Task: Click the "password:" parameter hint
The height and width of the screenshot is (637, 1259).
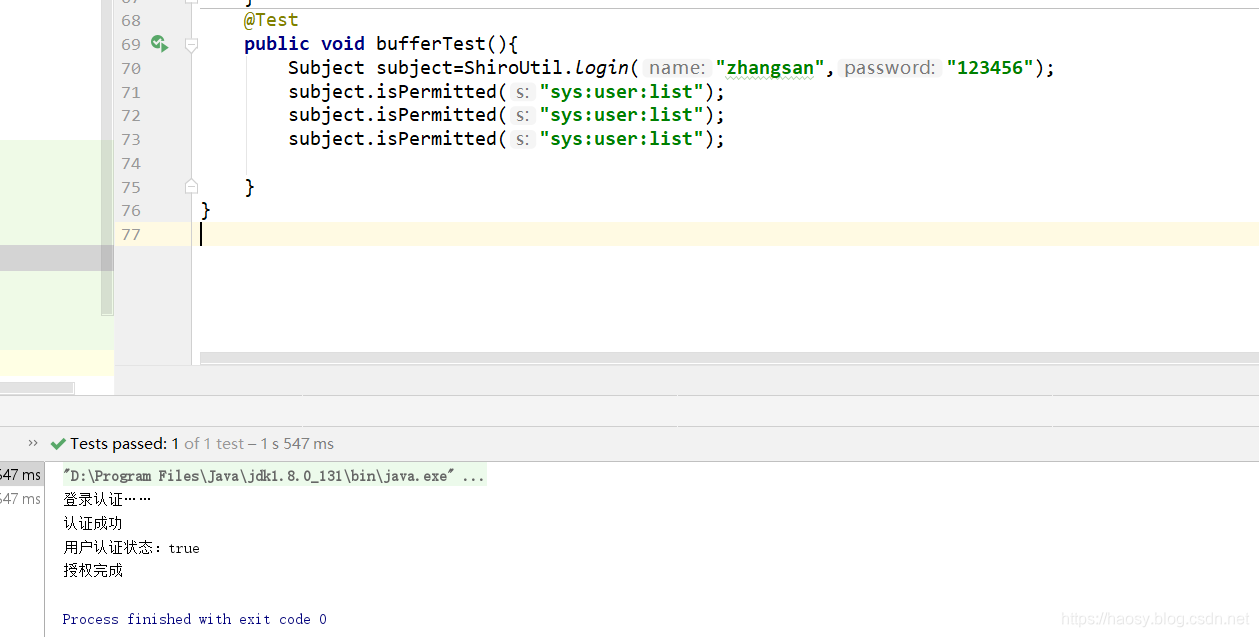Action: point(890,68)
